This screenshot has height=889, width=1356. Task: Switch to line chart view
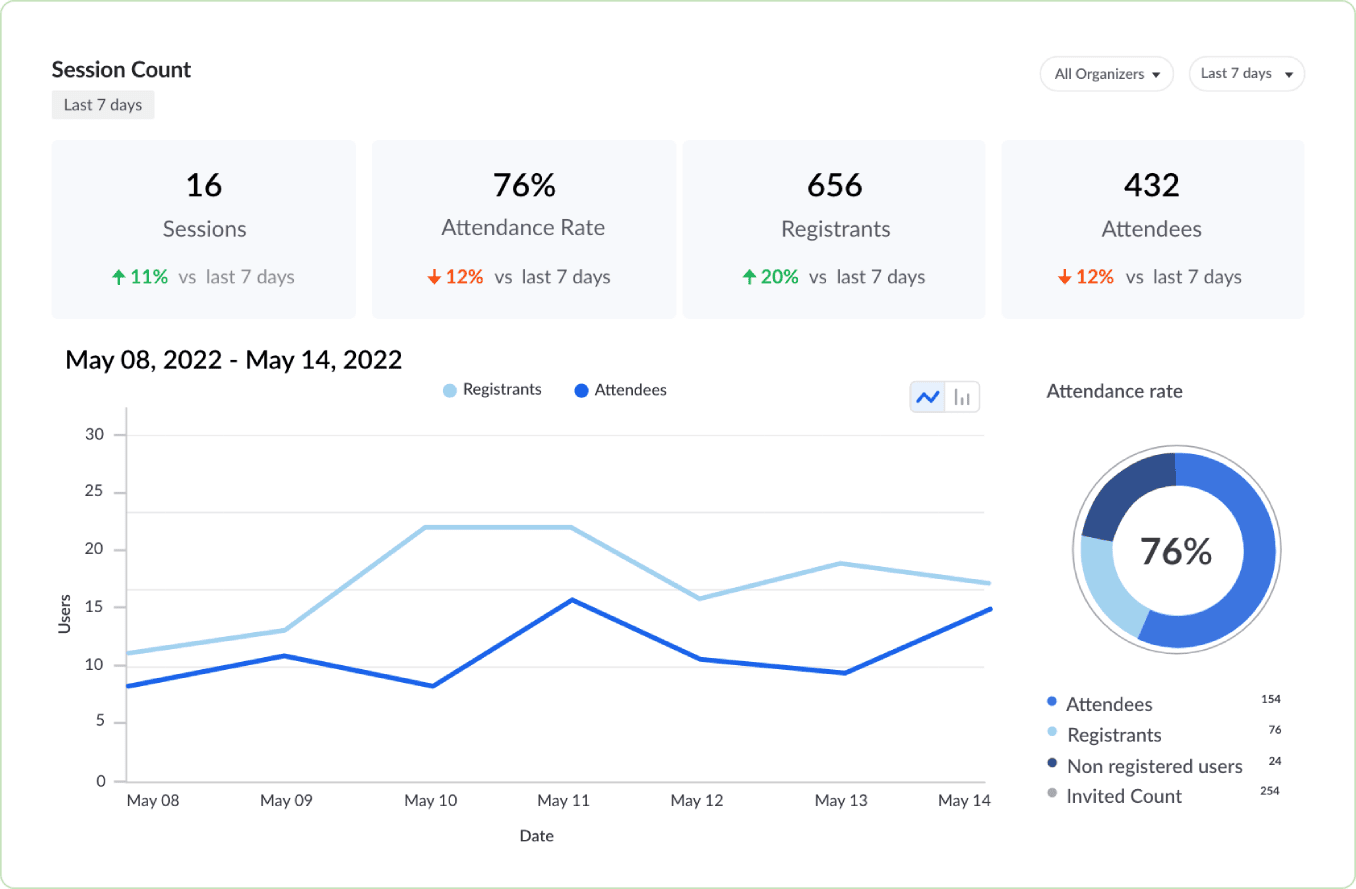point(927,397)
